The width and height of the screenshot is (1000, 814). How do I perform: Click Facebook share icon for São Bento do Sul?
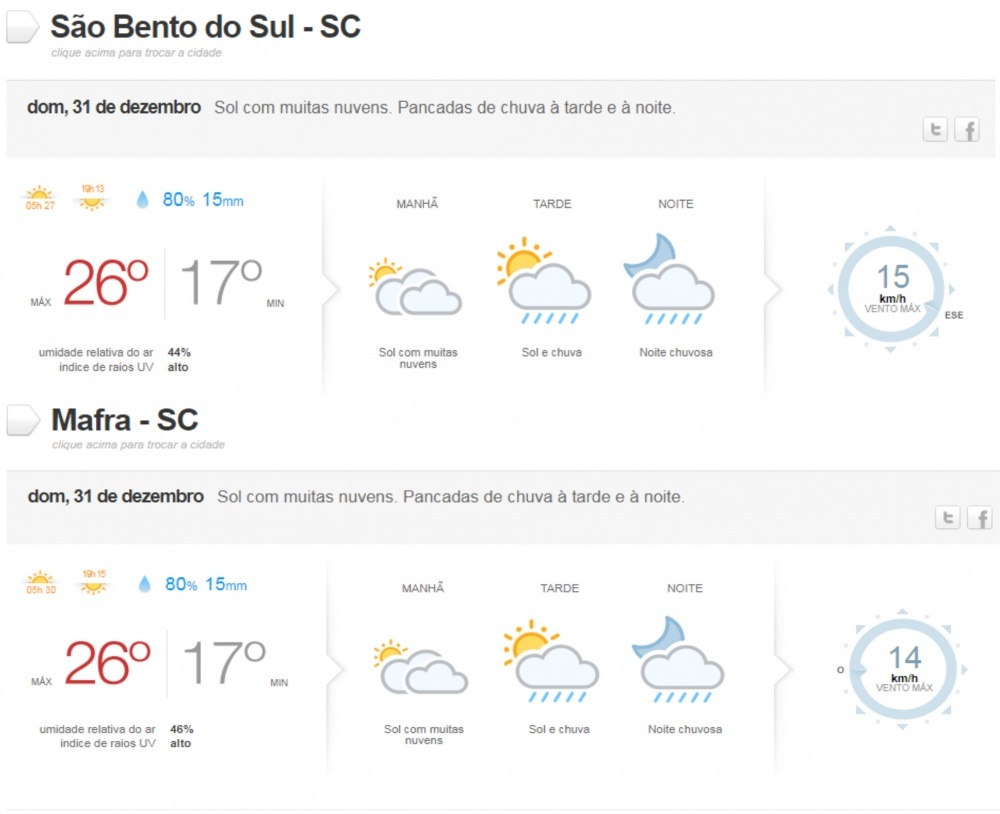[967, 129]
